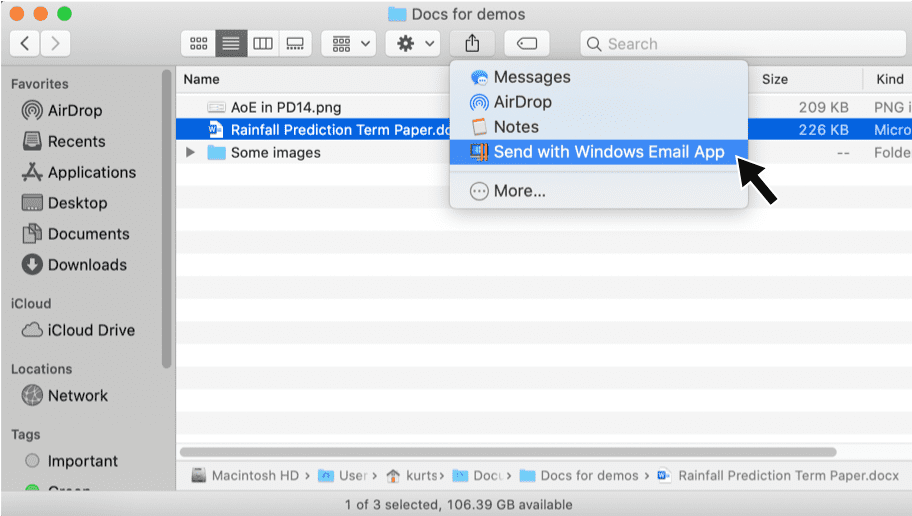
Task: Open Network in the sidebar
Action: (x=65, y=396)
